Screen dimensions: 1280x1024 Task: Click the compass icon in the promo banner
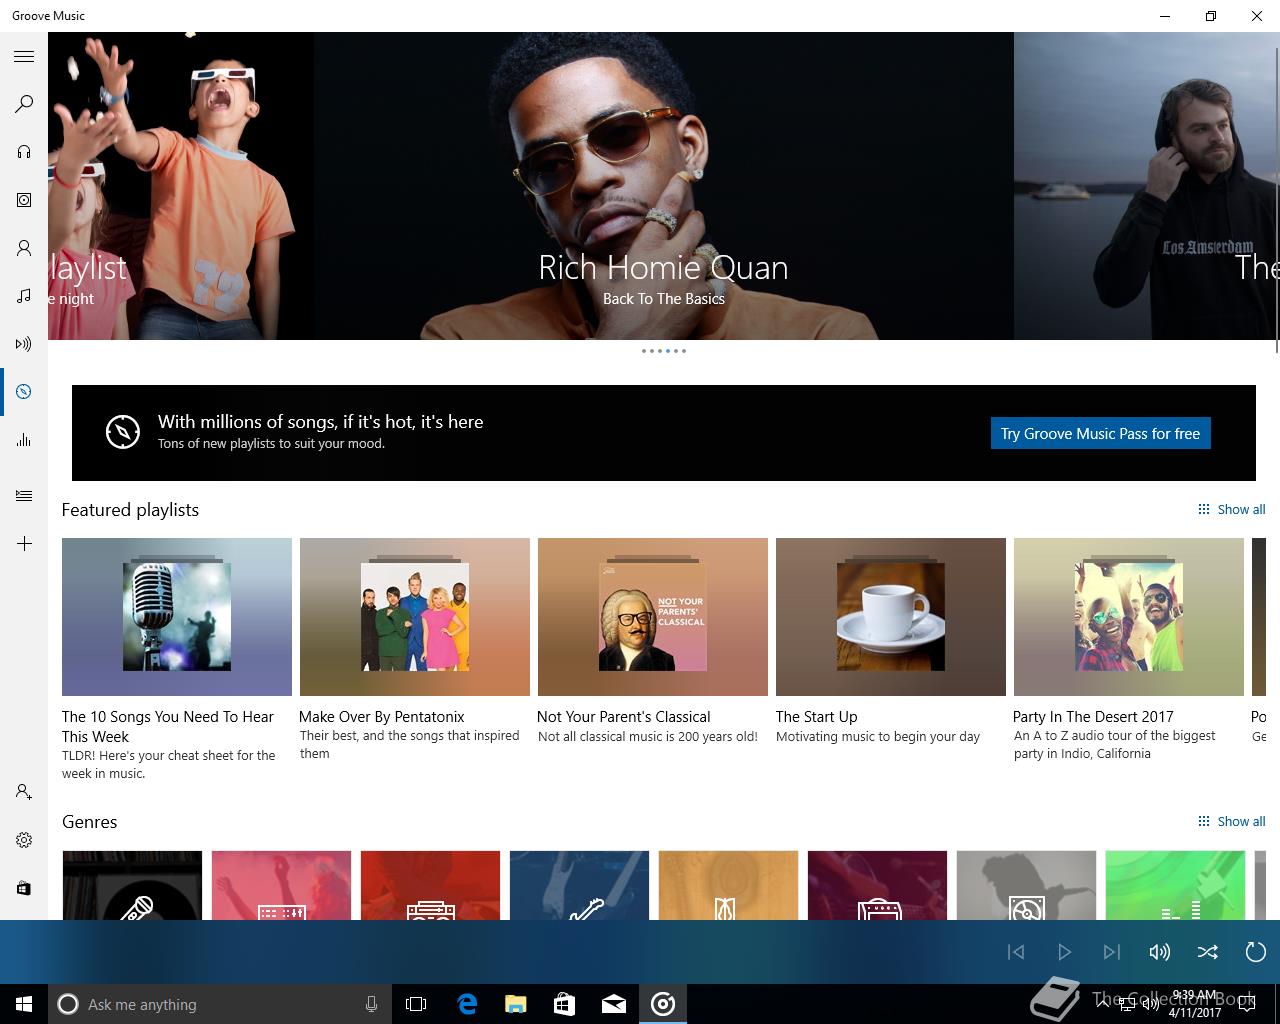[123, 432]
